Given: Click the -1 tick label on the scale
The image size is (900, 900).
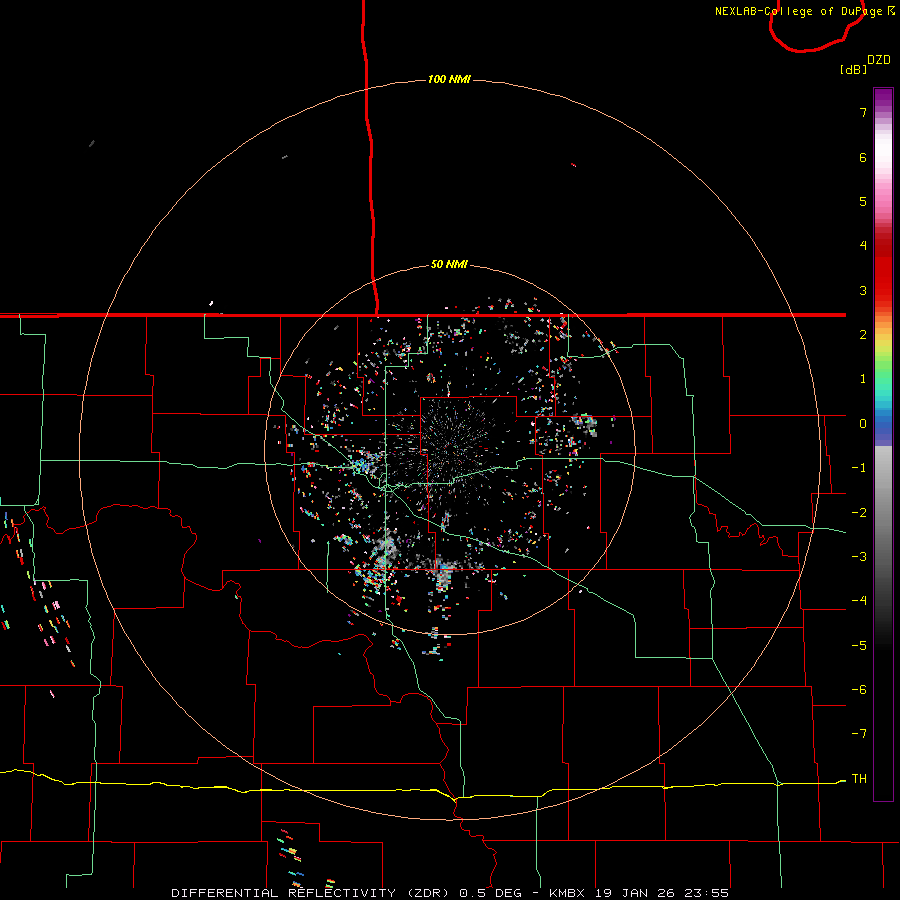Looking at the screenshot, I should 859,468.
